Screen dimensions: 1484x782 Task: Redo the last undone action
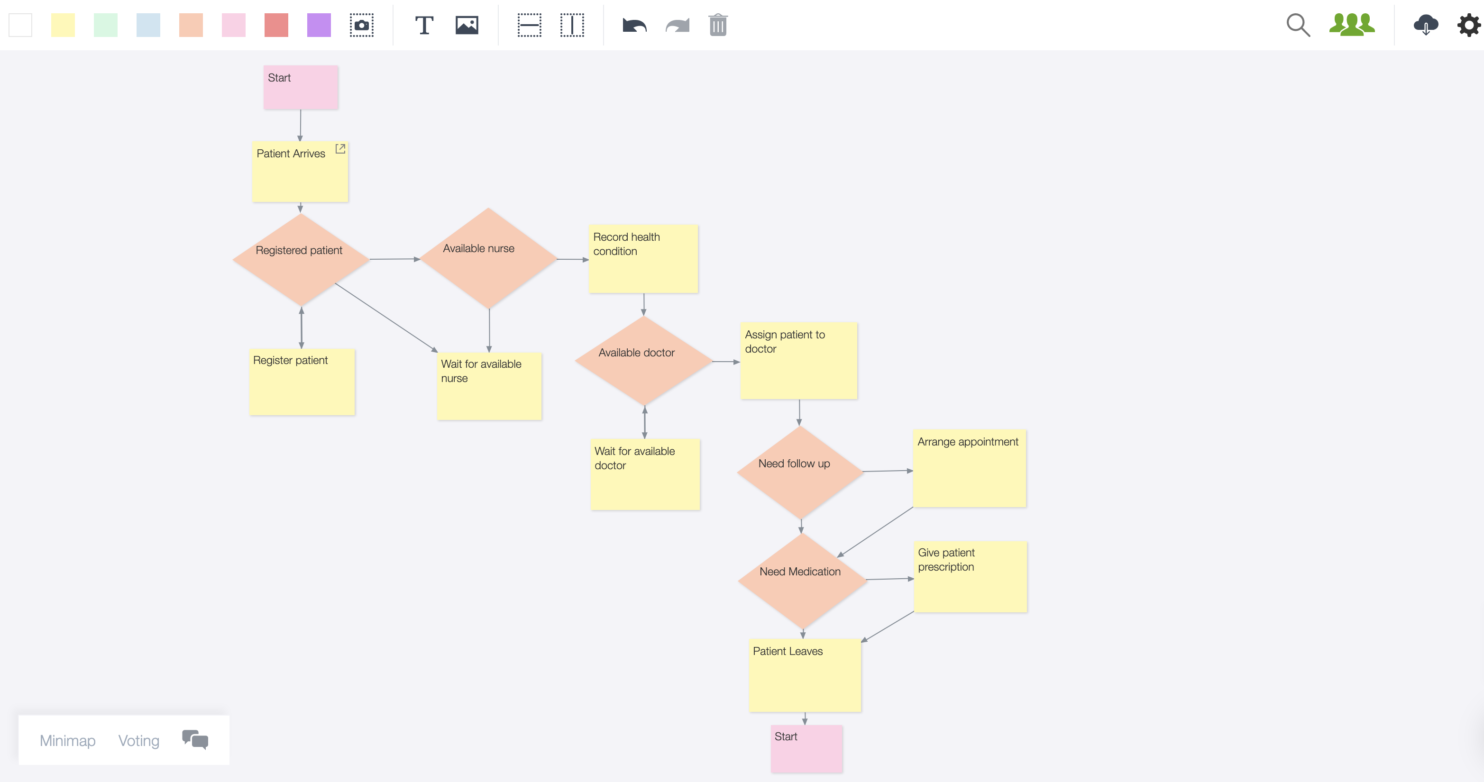point(677,25)
